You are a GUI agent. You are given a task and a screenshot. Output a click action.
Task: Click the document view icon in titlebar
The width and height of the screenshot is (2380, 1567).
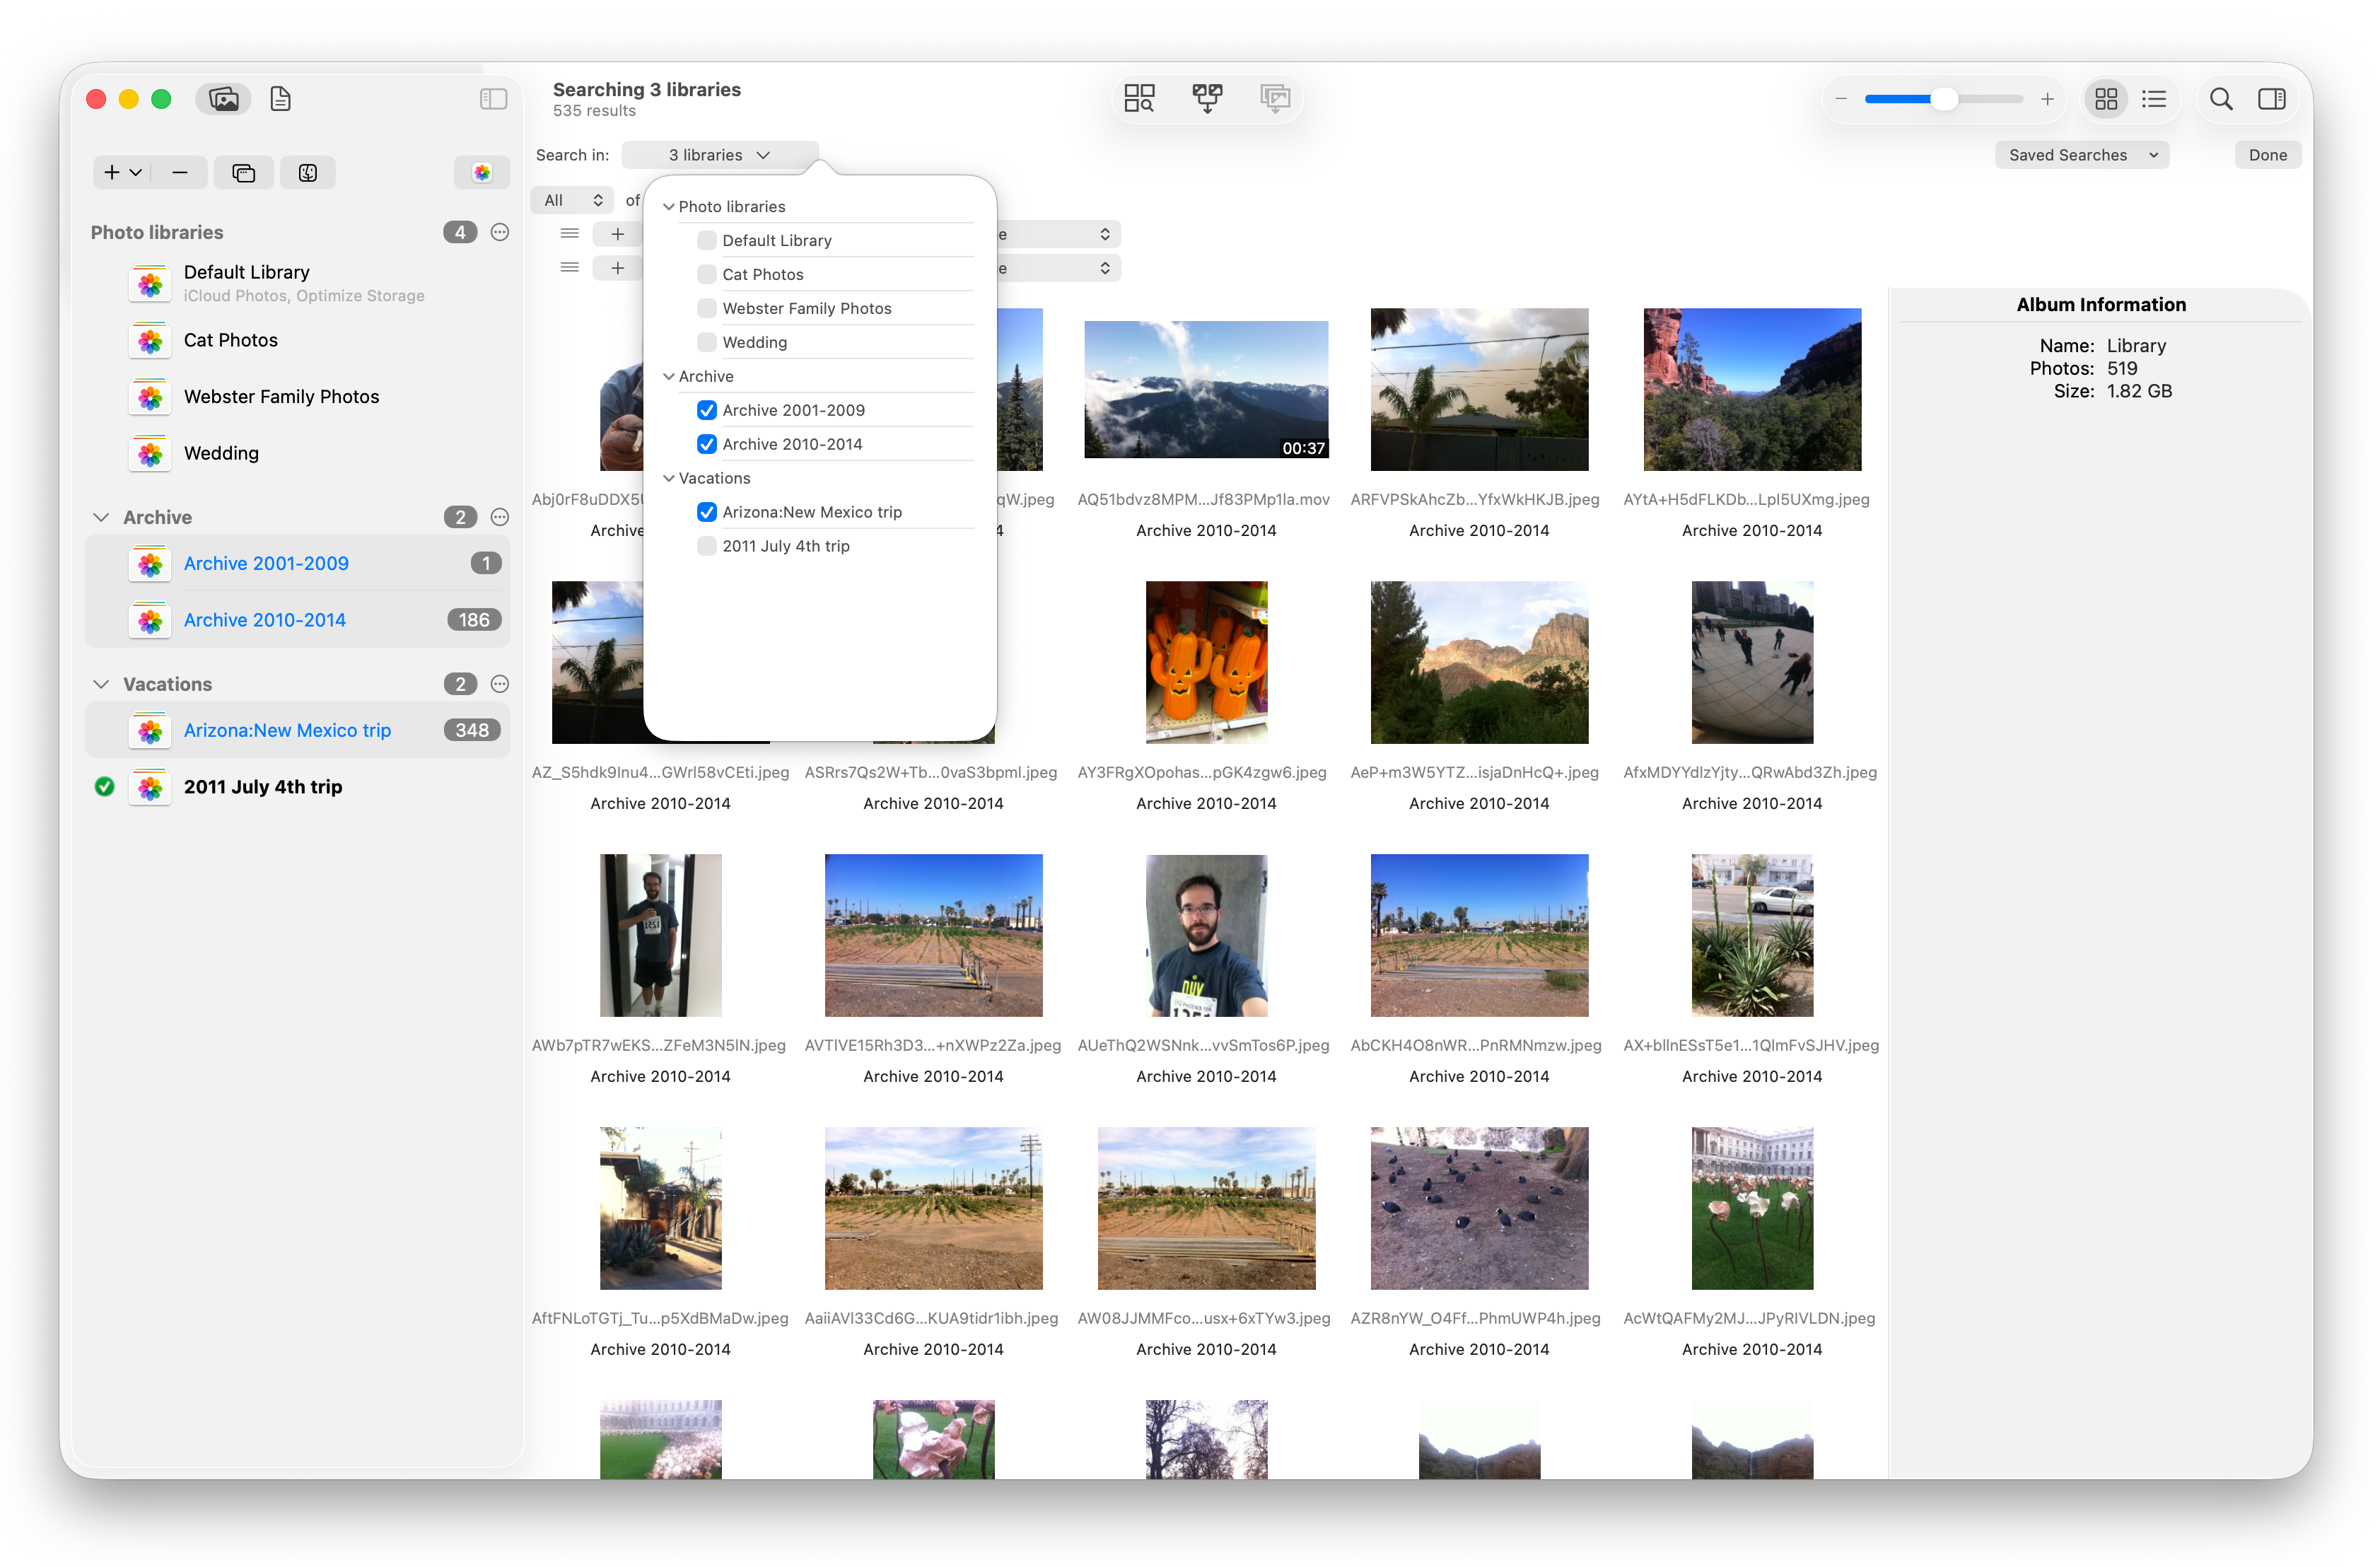click(x=280, y=99)
